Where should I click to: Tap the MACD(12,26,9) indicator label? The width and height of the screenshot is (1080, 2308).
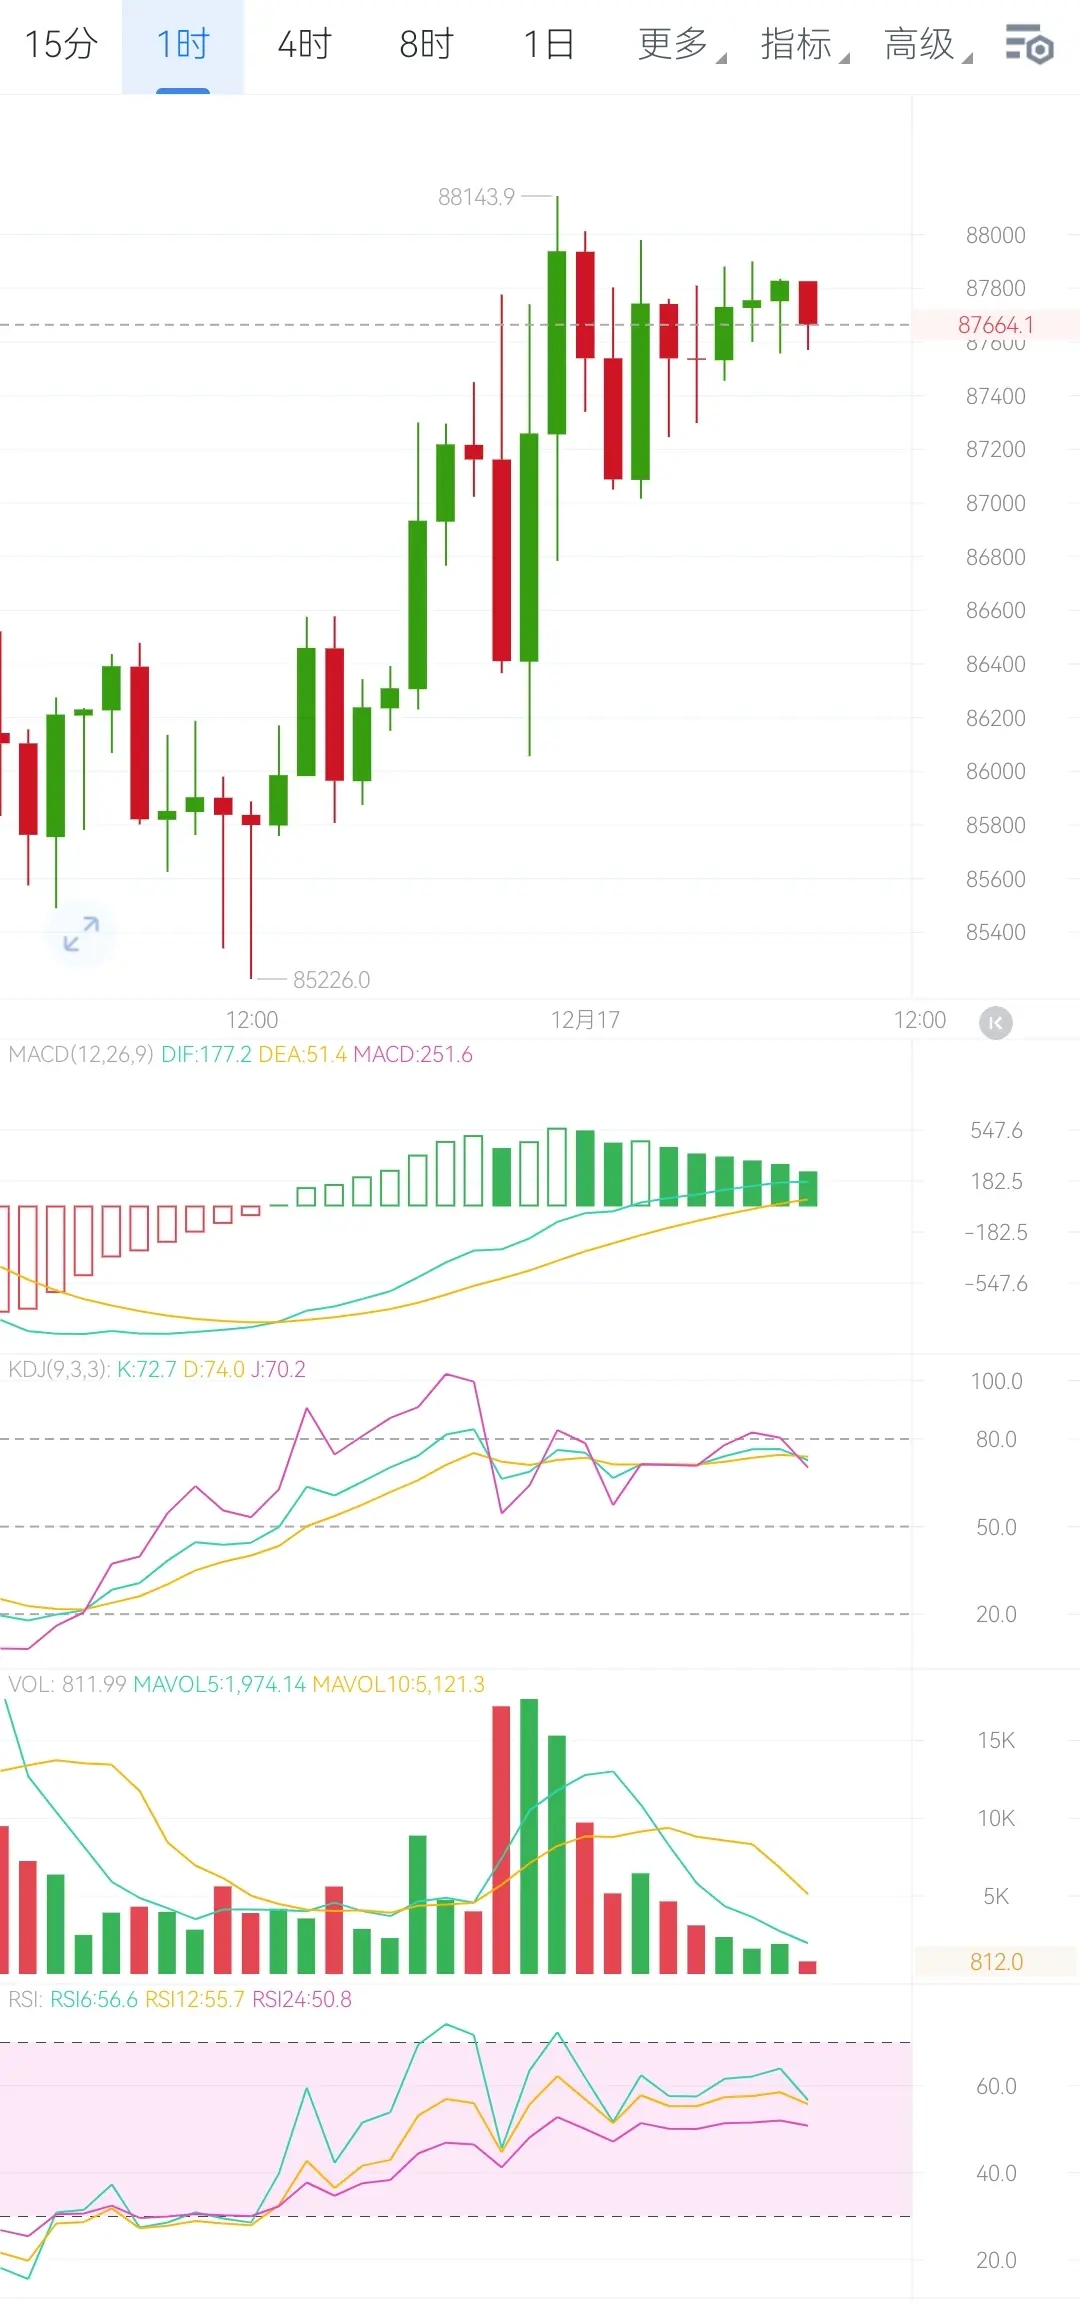pos(81,1054)
